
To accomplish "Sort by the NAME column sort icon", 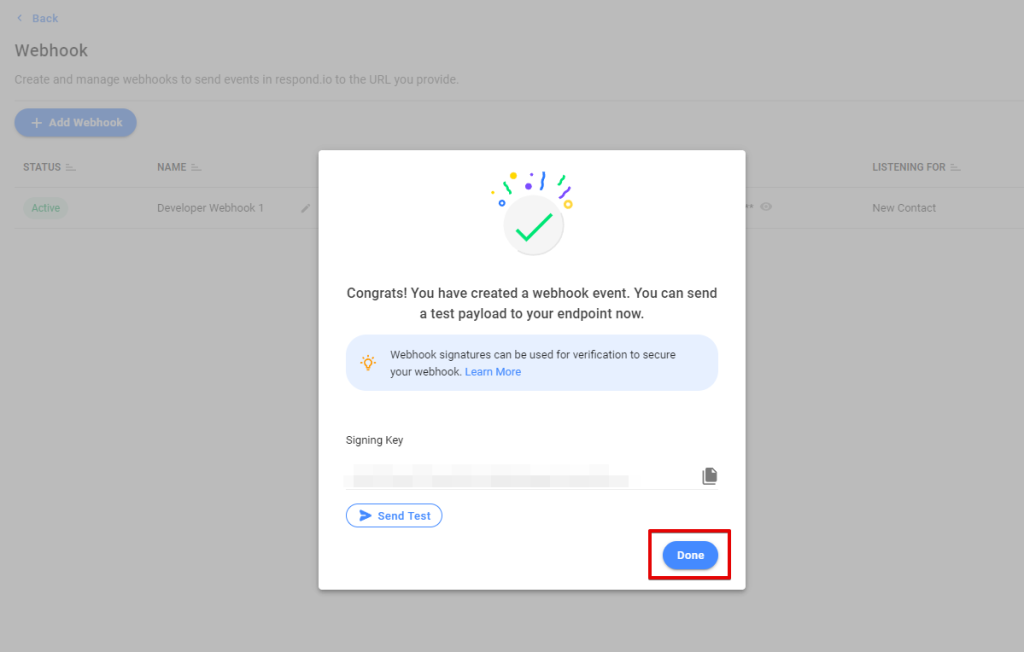I will click(196, 167).
